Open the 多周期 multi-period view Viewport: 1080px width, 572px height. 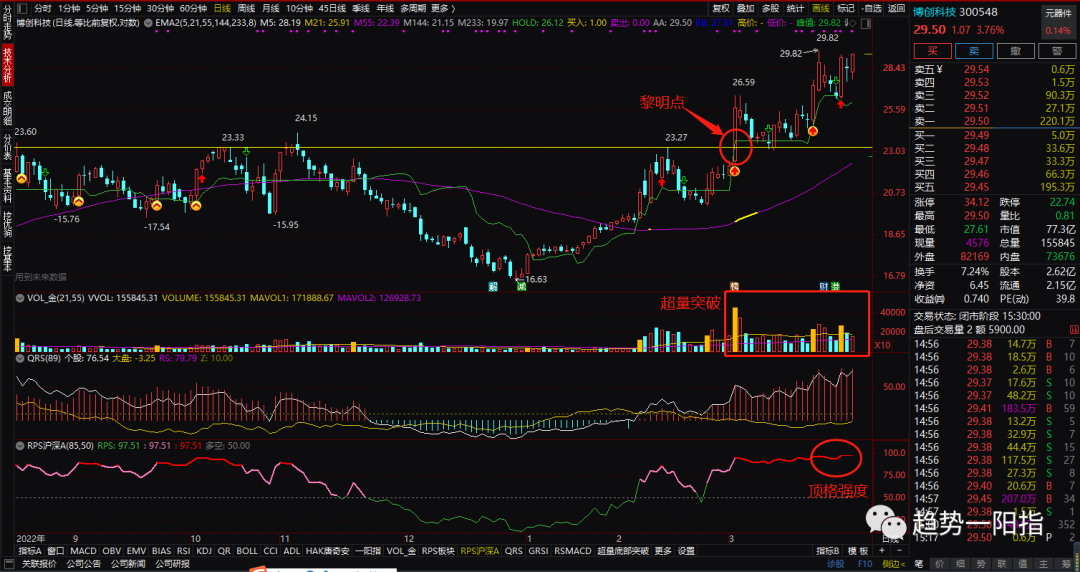pyautogui.click(x=413, y=8)
